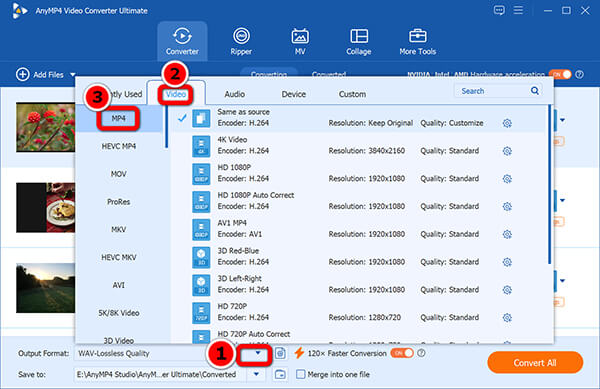Select 5K/8K Video format category
Image resolution: width=600 pixels, height=389 pixels.
[x=119, y=313]
